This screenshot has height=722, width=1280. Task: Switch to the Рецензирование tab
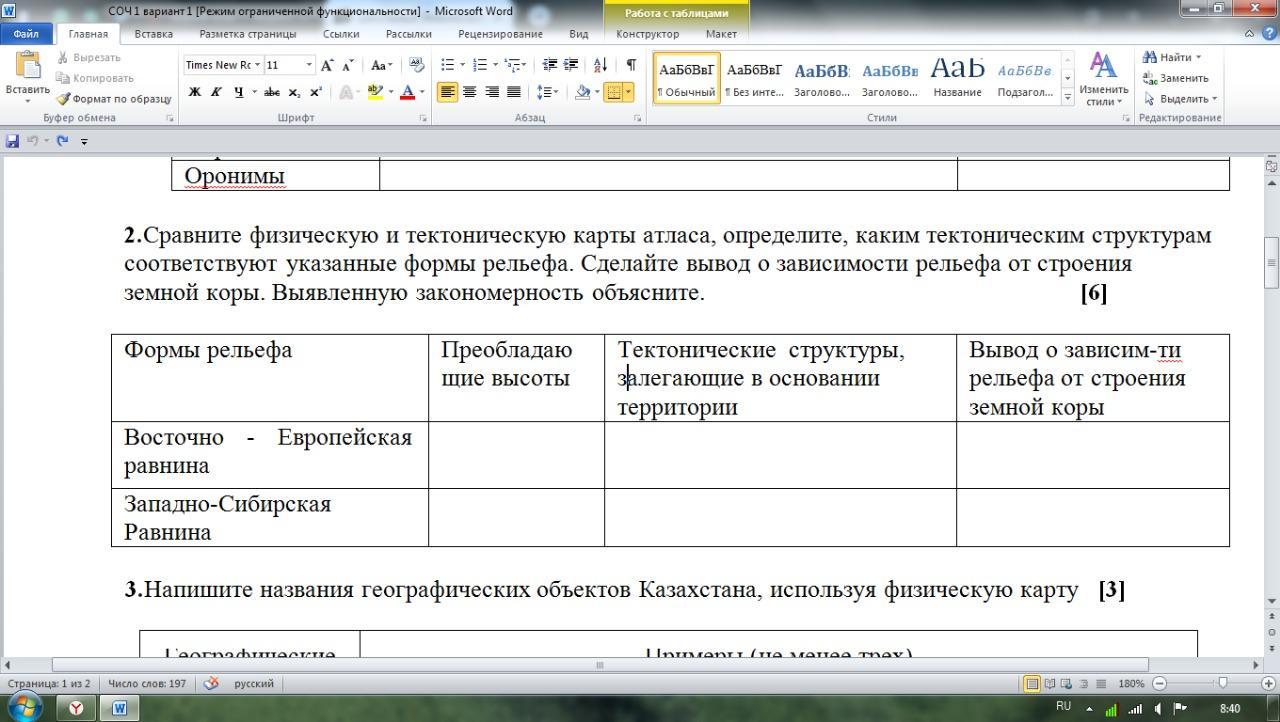500,34
